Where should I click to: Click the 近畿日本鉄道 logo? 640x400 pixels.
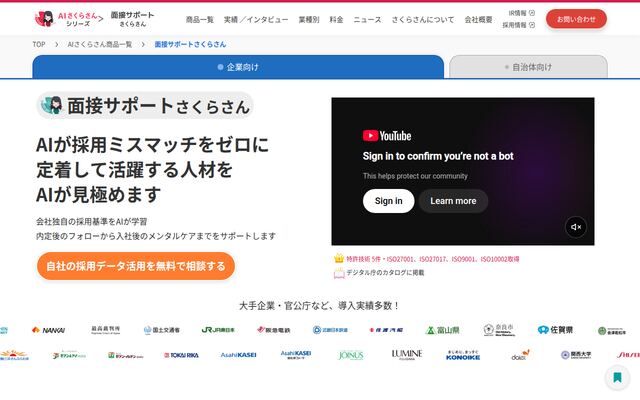330,330
